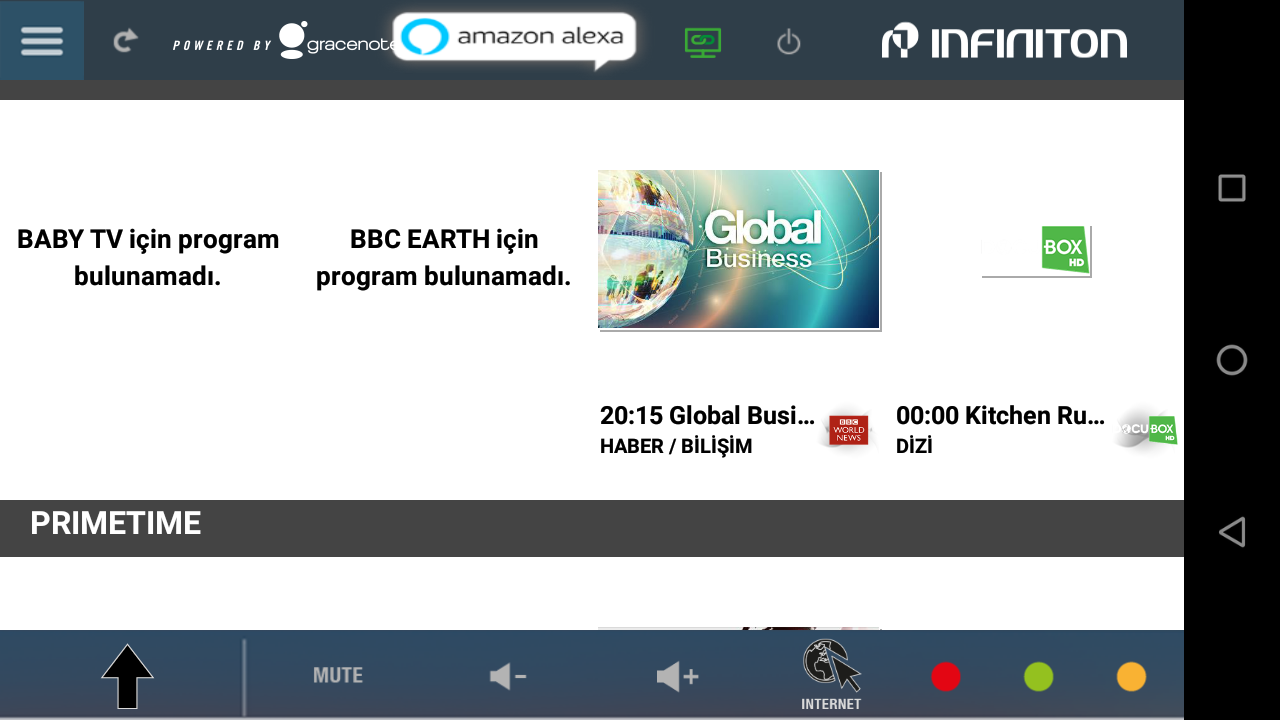Open the BOX HD channel thumbnail

pos(1036,250)
